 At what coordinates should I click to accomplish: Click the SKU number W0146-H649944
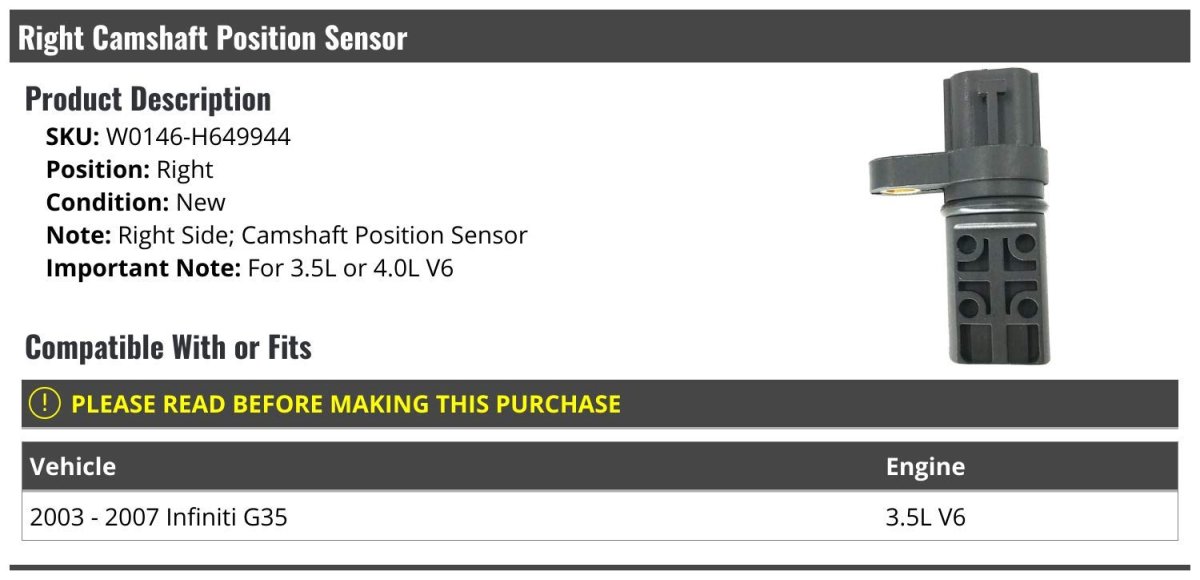[x=198, y=137]
